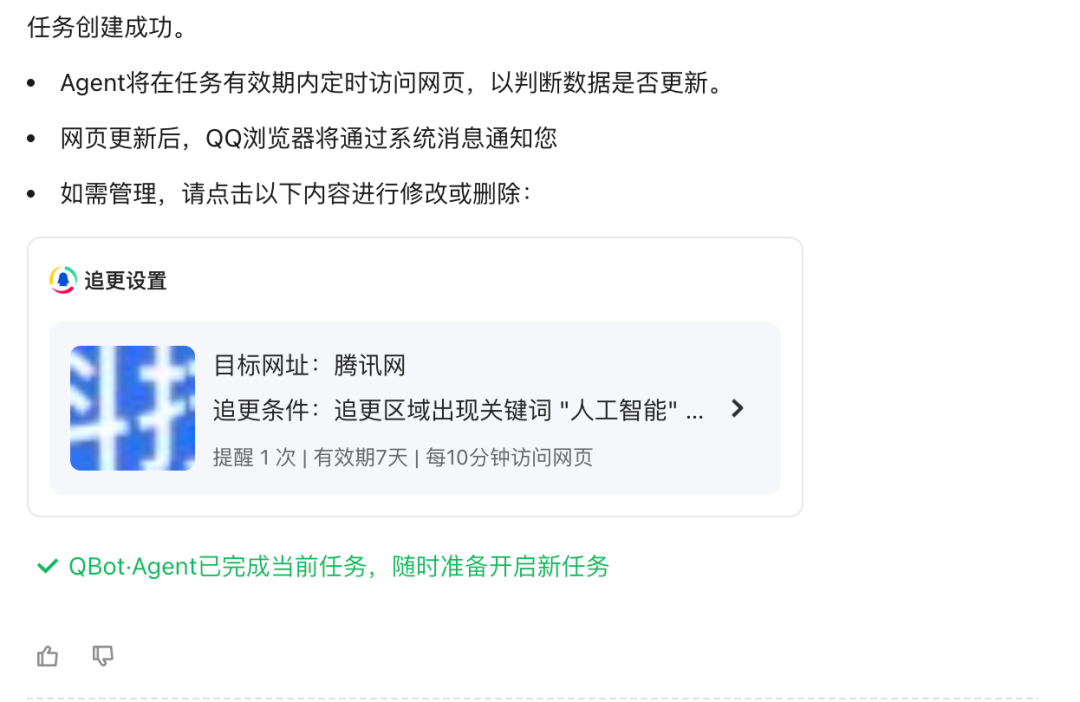Click the "人工智能" keyword text
Viewport: 1080px width, 702px height.
[619, 410]
